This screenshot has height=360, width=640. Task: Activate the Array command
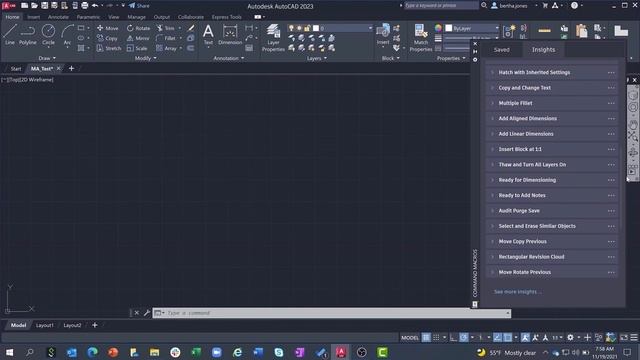166,48
